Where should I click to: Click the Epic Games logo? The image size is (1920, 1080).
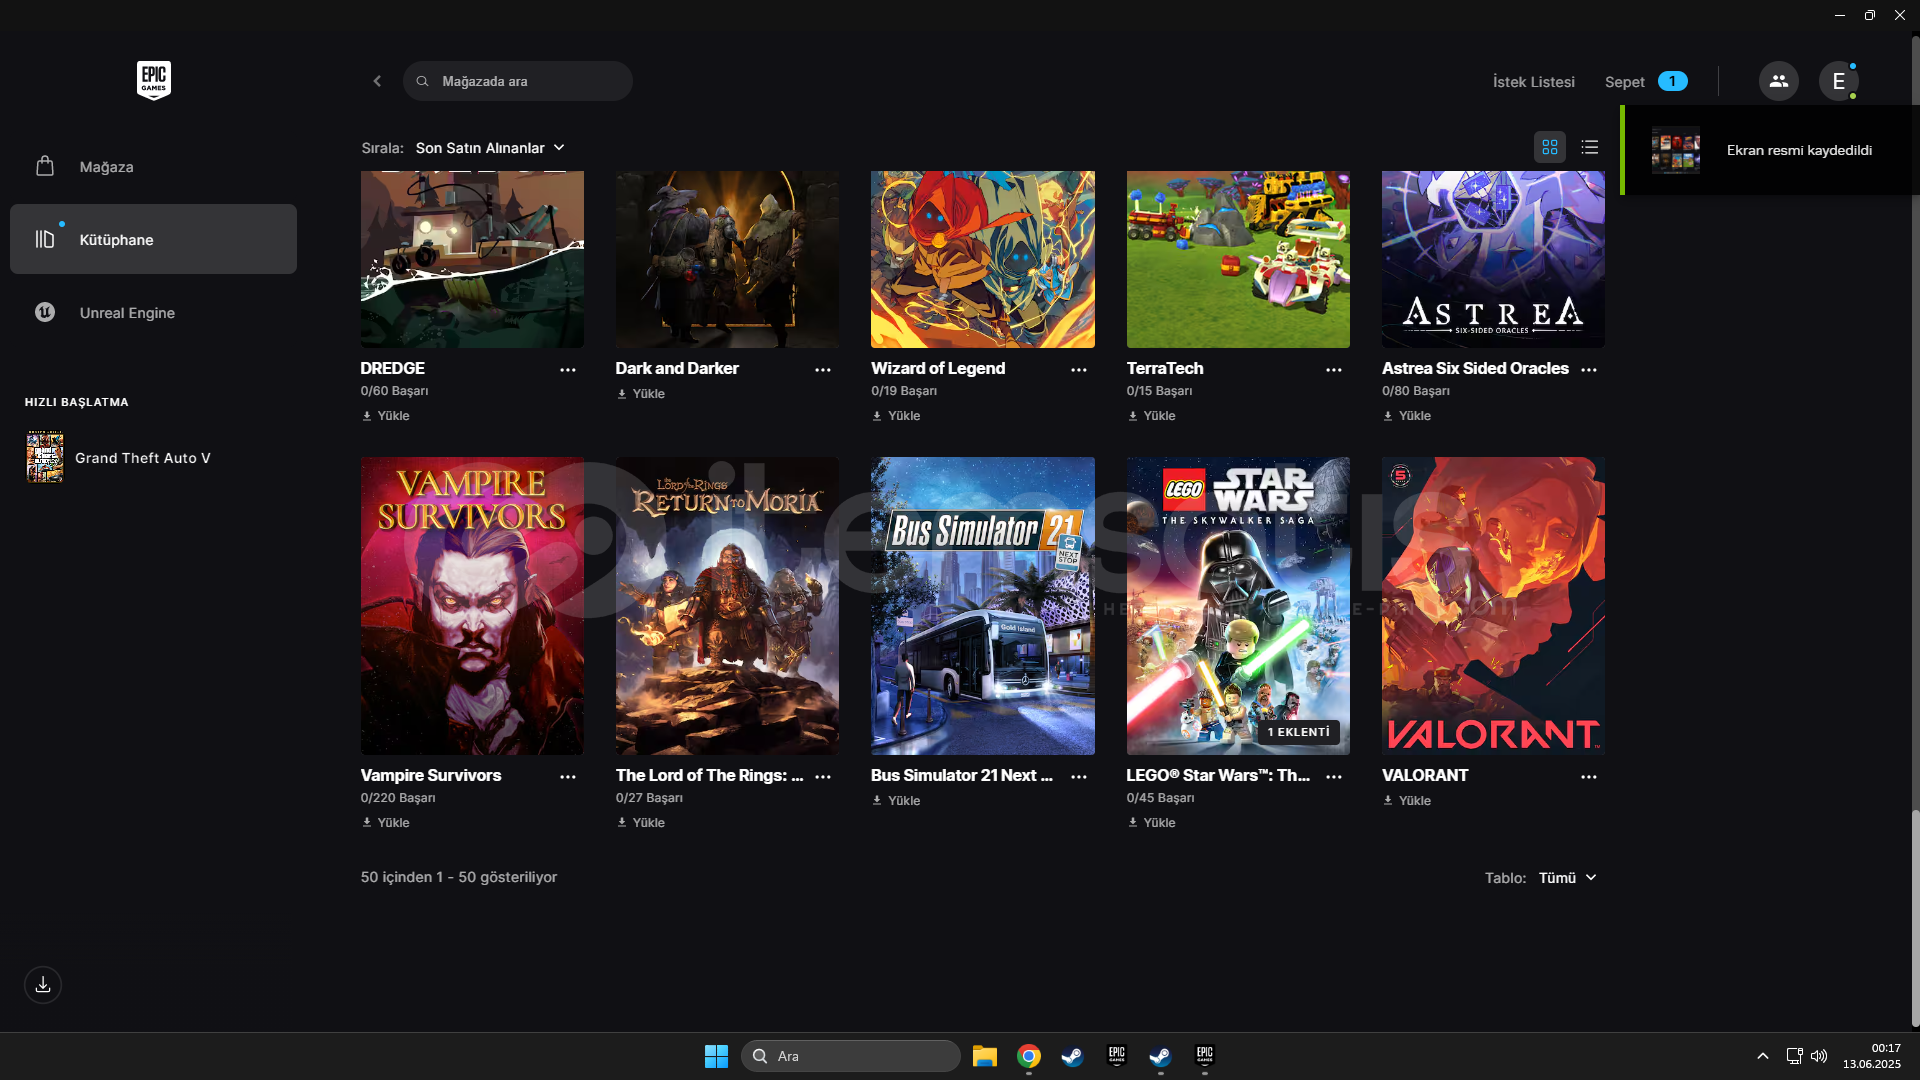(x=154, y=80)
